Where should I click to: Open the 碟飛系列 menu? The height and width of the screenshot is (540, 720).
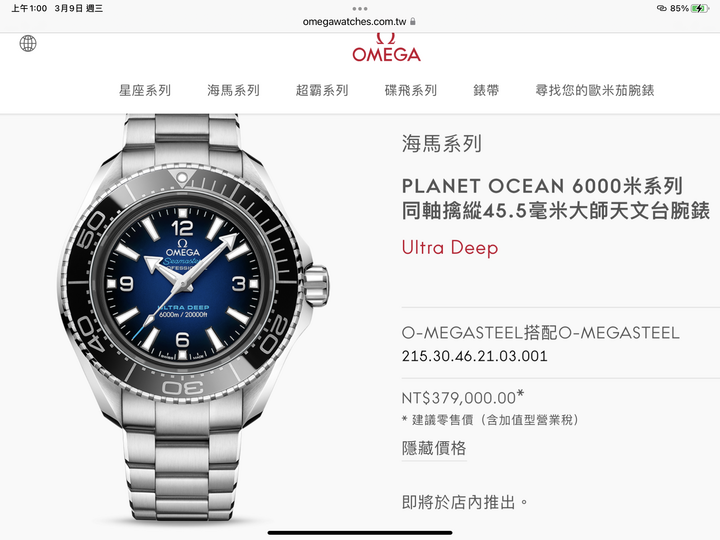(411, 90)
